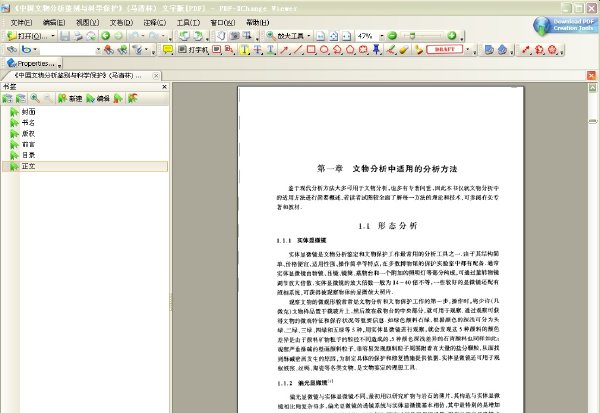Open the 工具(T) menu
Viewport: 600px width, 413px height.
188,23
